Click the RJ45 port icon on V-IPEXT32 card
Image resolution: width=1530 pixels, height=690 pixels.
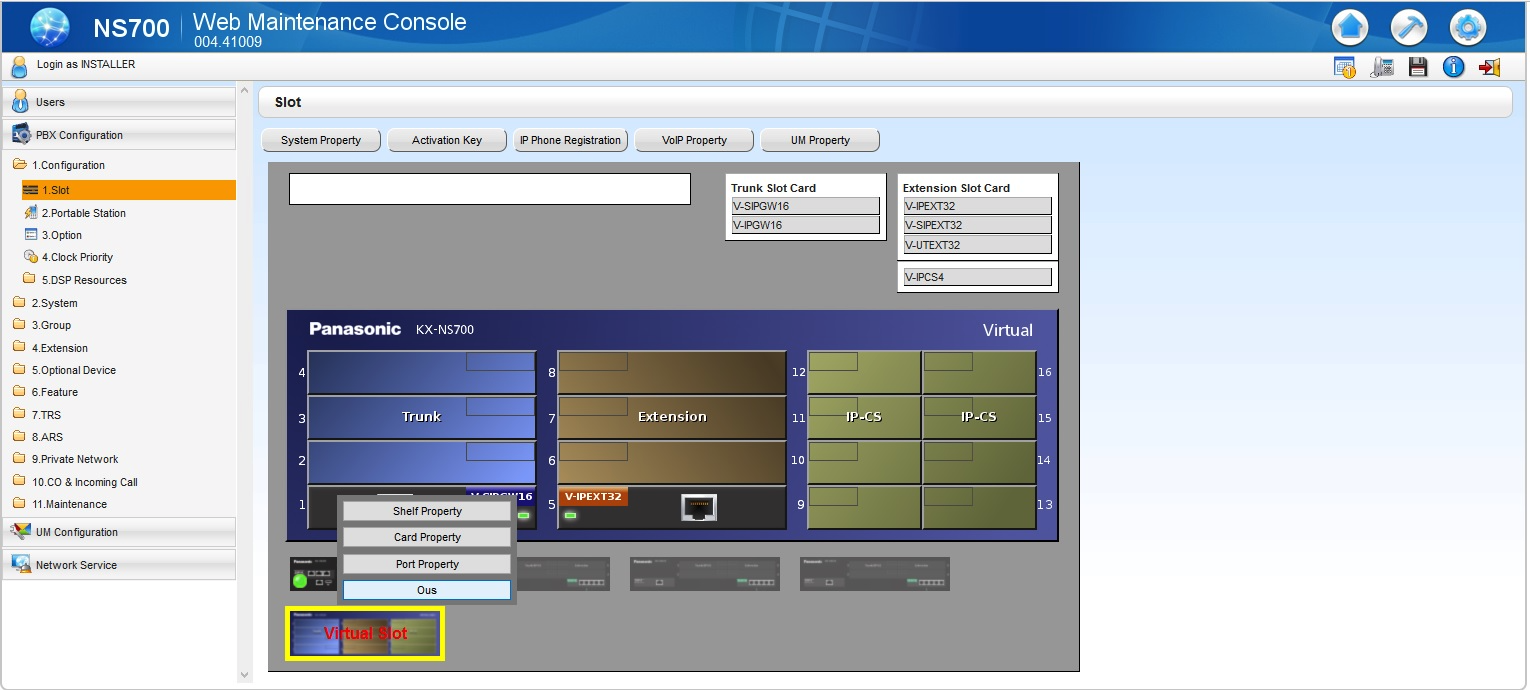coord(699,508)
